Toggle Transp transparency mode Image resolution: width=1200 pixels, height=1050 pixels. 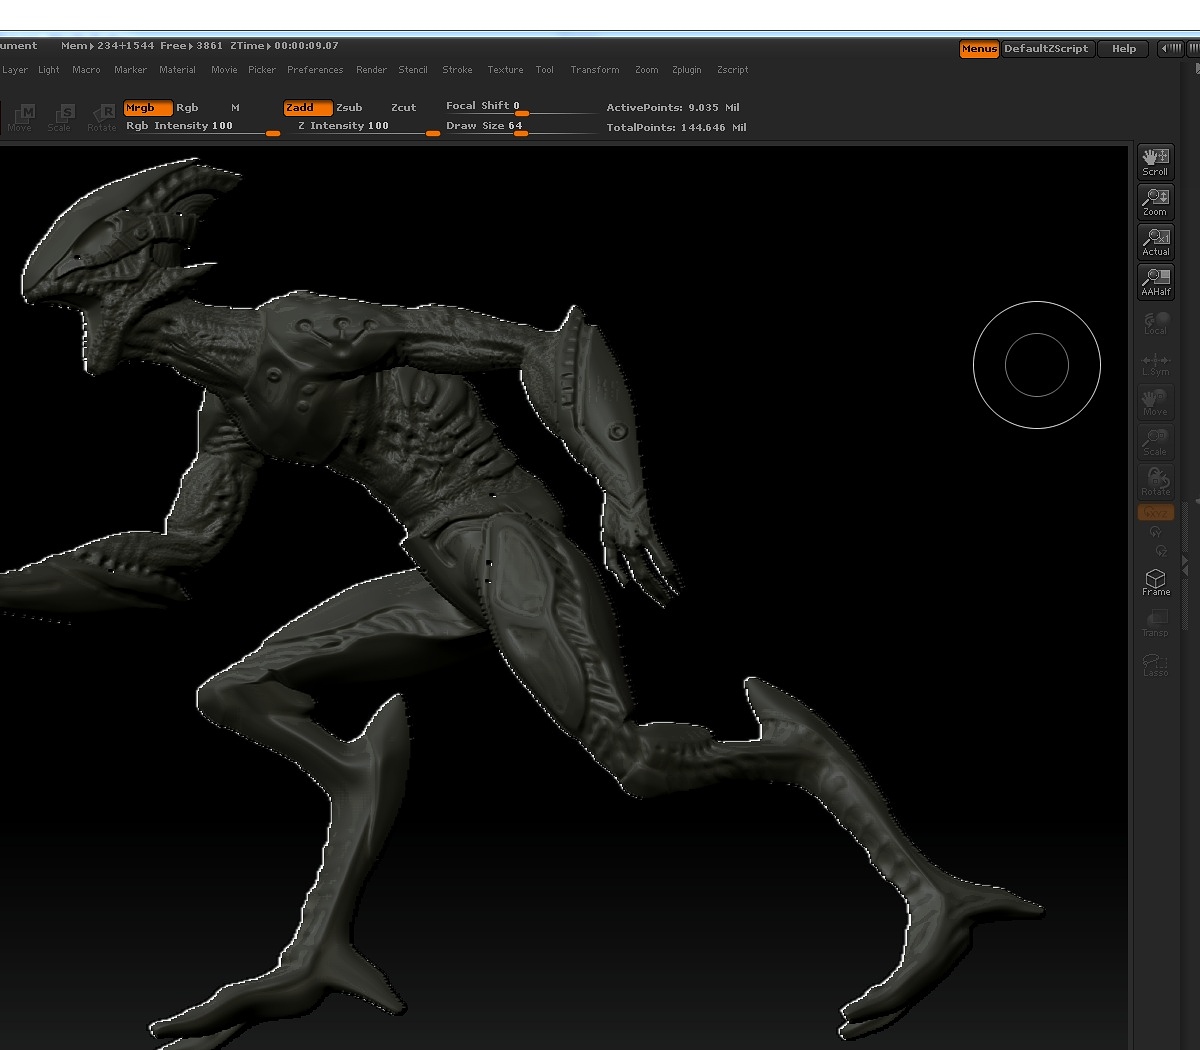click(x=1155, y=623)
